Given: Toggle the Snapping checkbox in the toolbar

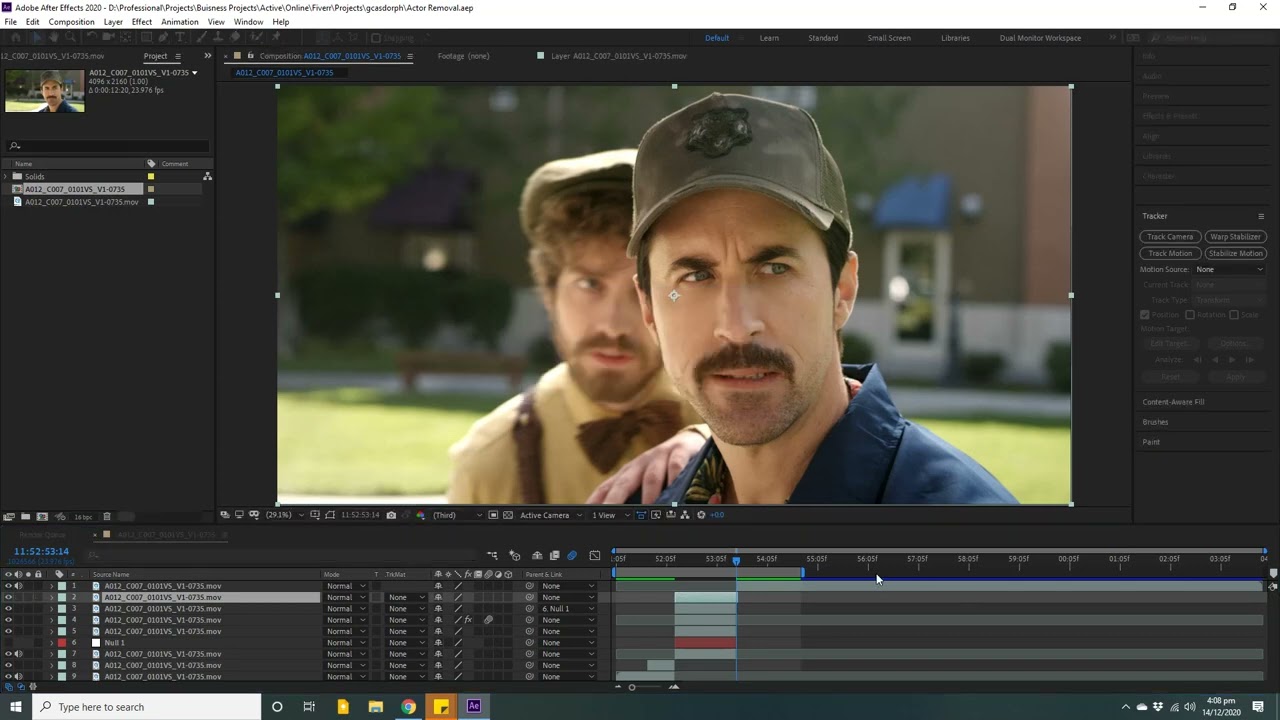Looking at the screenshot, I should (x=377, y=38).
